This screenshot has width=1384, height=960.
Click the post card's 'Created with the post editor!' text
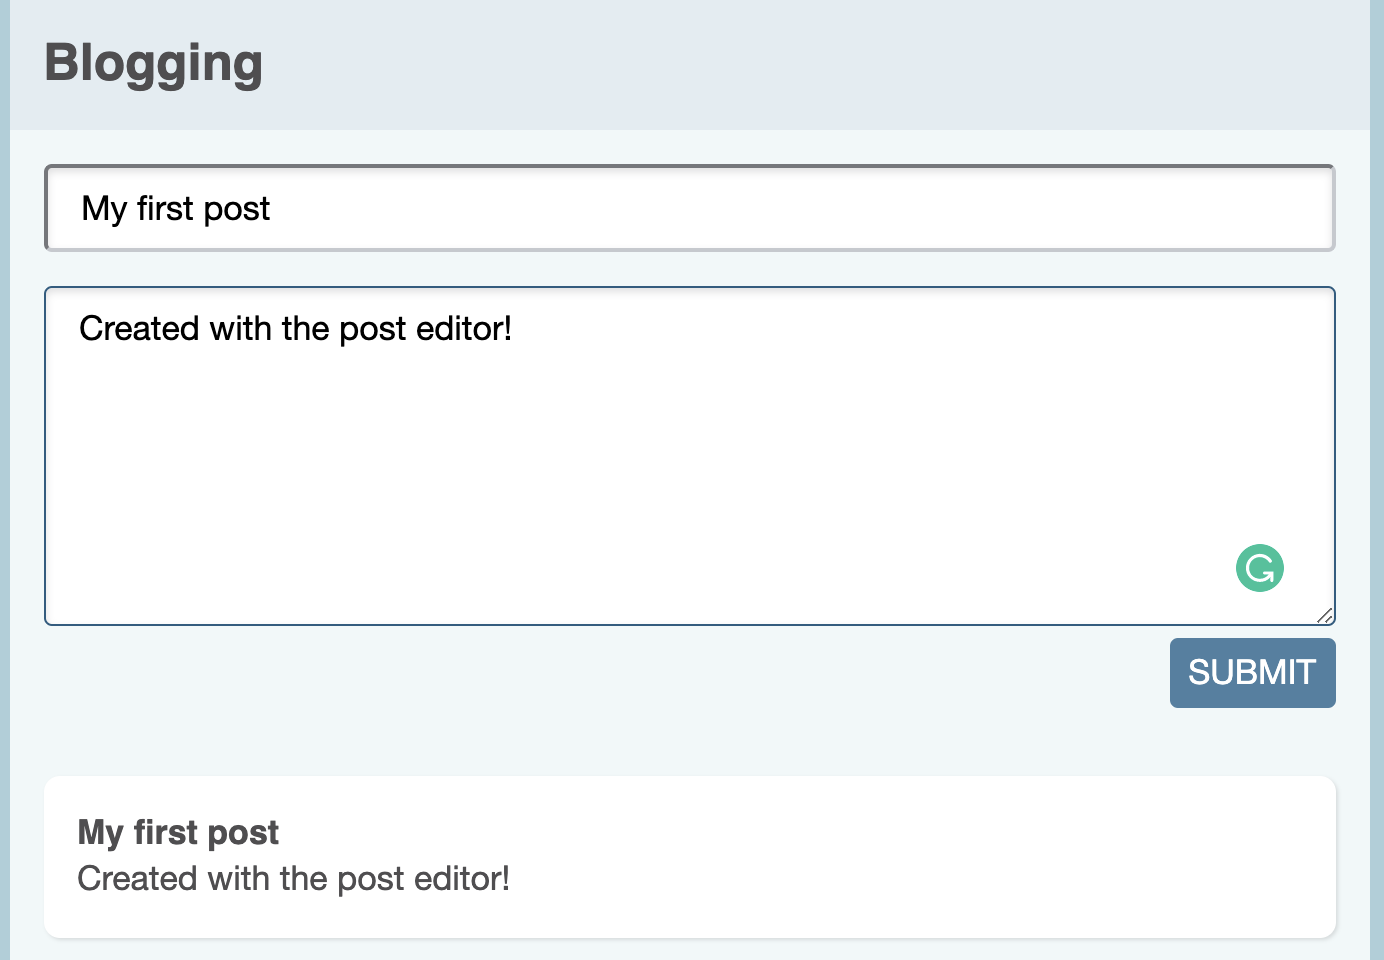click(x=293, y=878)
